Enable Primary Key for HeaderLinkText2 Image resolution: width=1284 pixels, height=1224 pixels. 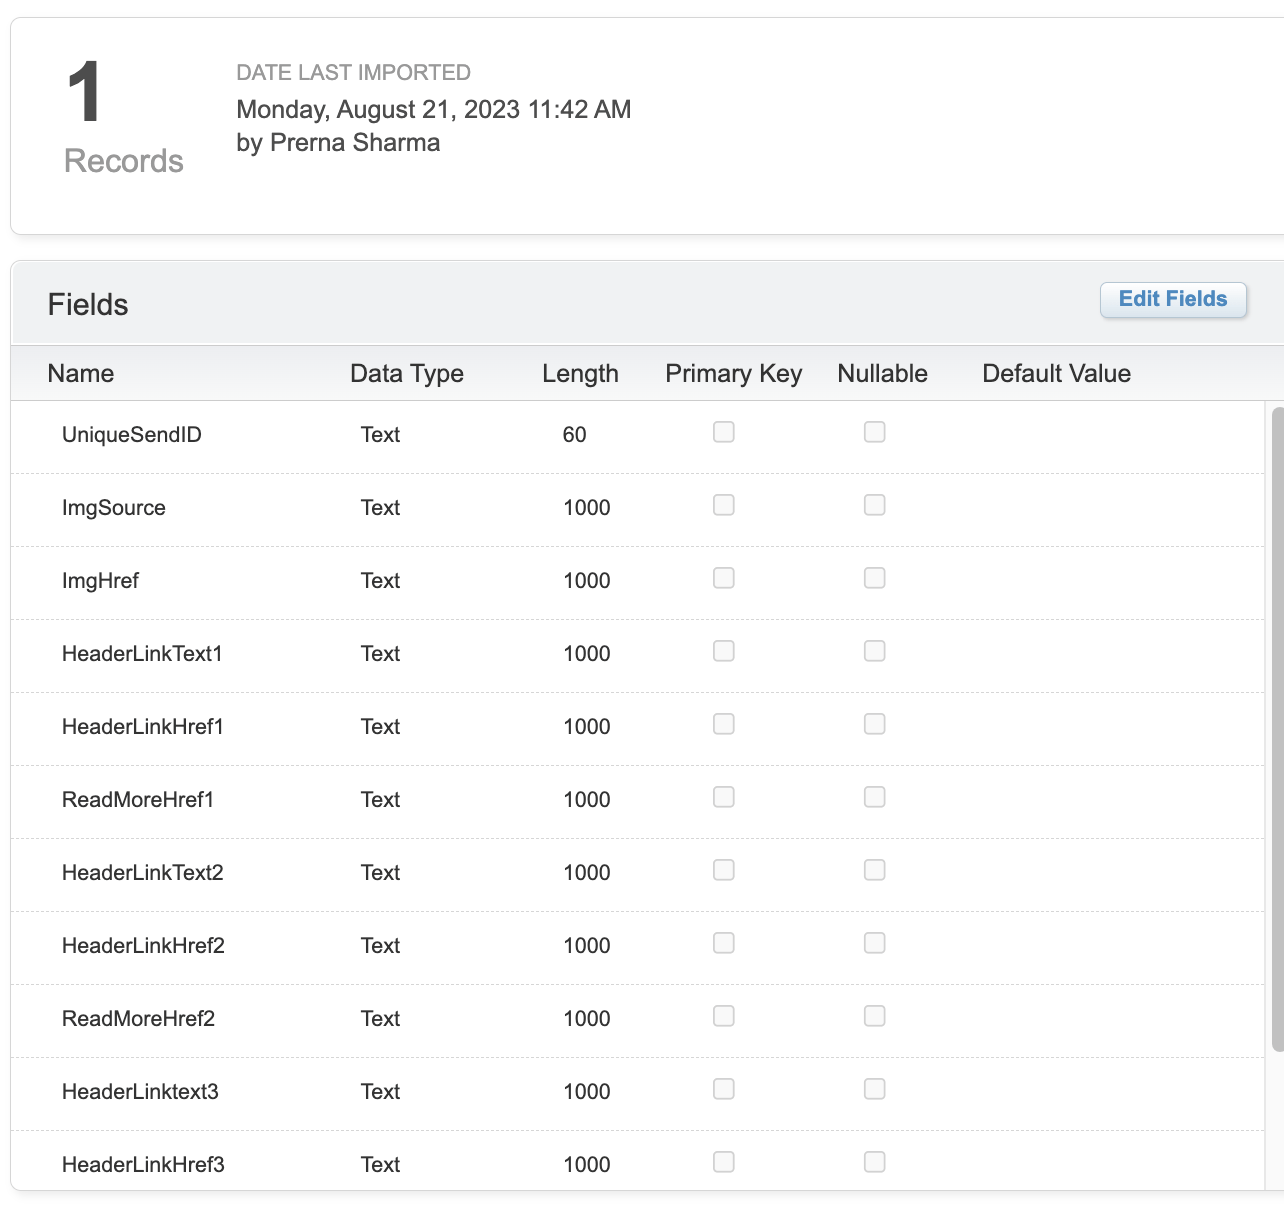pyautogui.click(x=723, y=870)
